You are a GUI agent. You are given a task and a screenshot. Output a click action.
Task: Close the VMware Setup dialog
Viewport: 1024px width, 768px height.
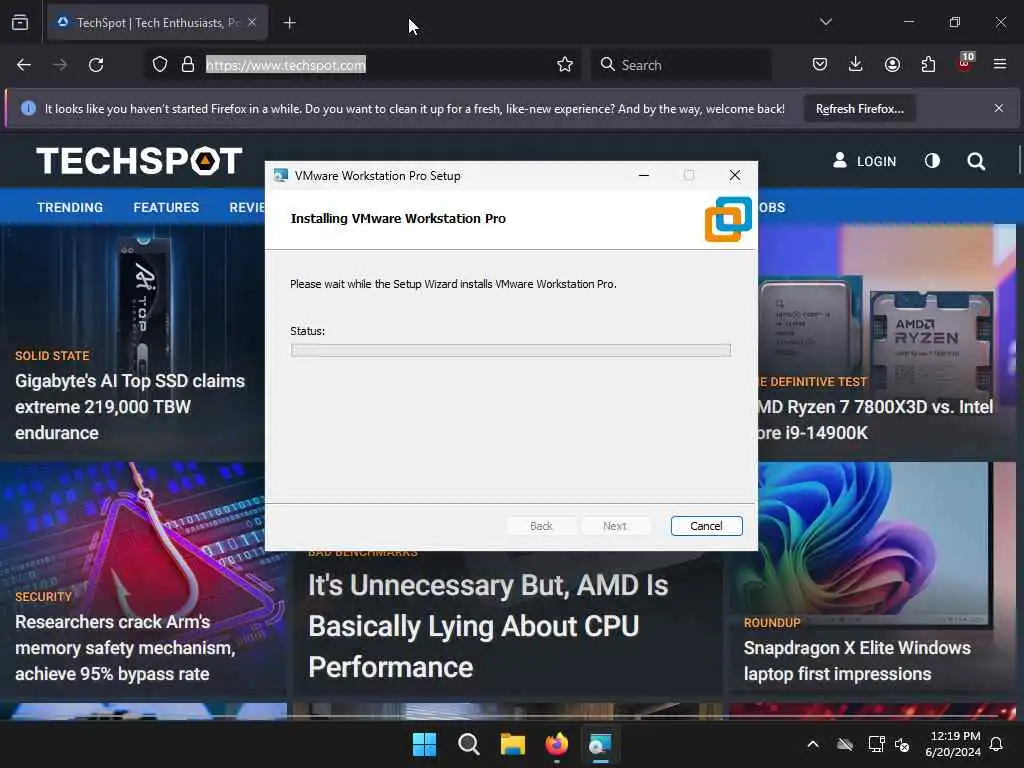click(x=735, y=175)
